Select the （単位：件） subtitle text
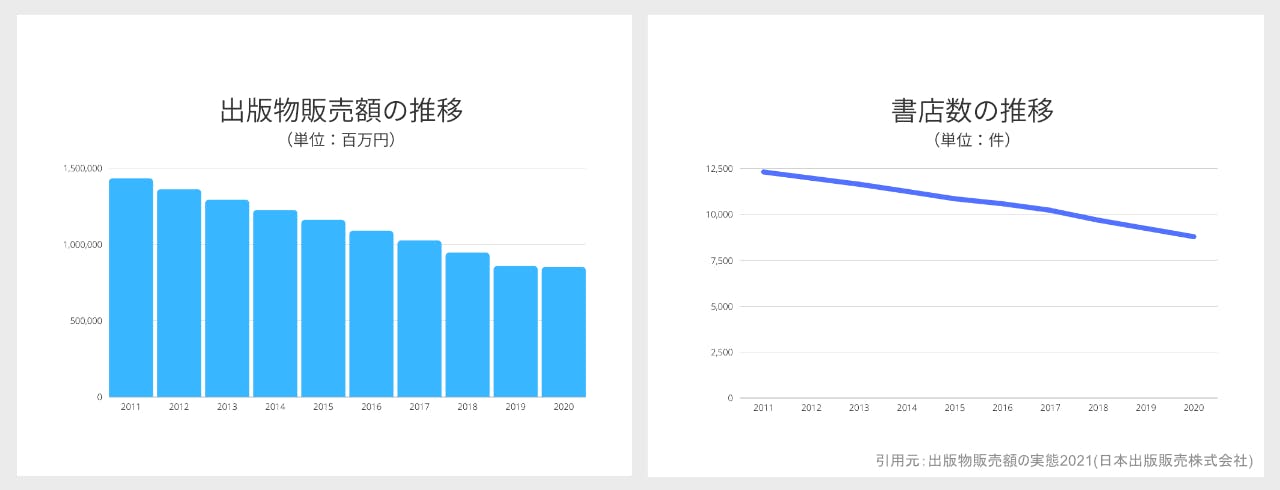 pos(972,140)
